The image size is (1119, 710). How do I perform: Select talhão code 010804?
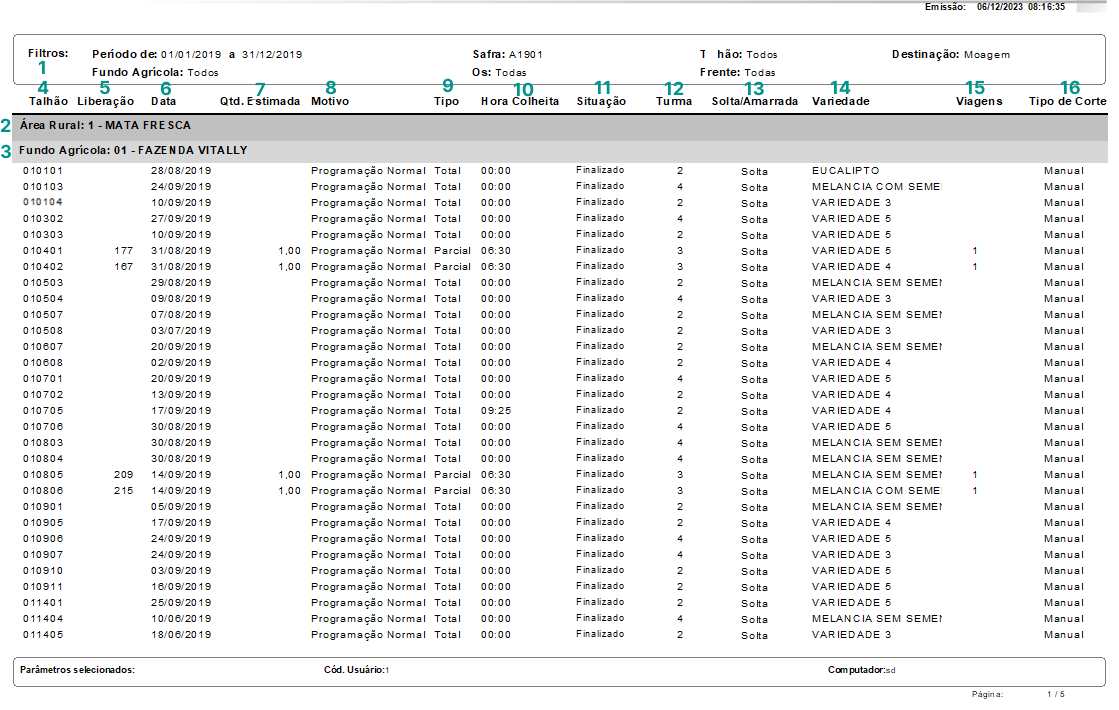(43, 459)
